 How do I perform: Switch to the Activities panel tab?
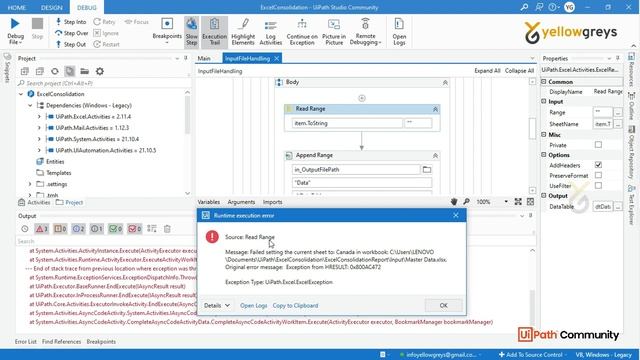35,202
